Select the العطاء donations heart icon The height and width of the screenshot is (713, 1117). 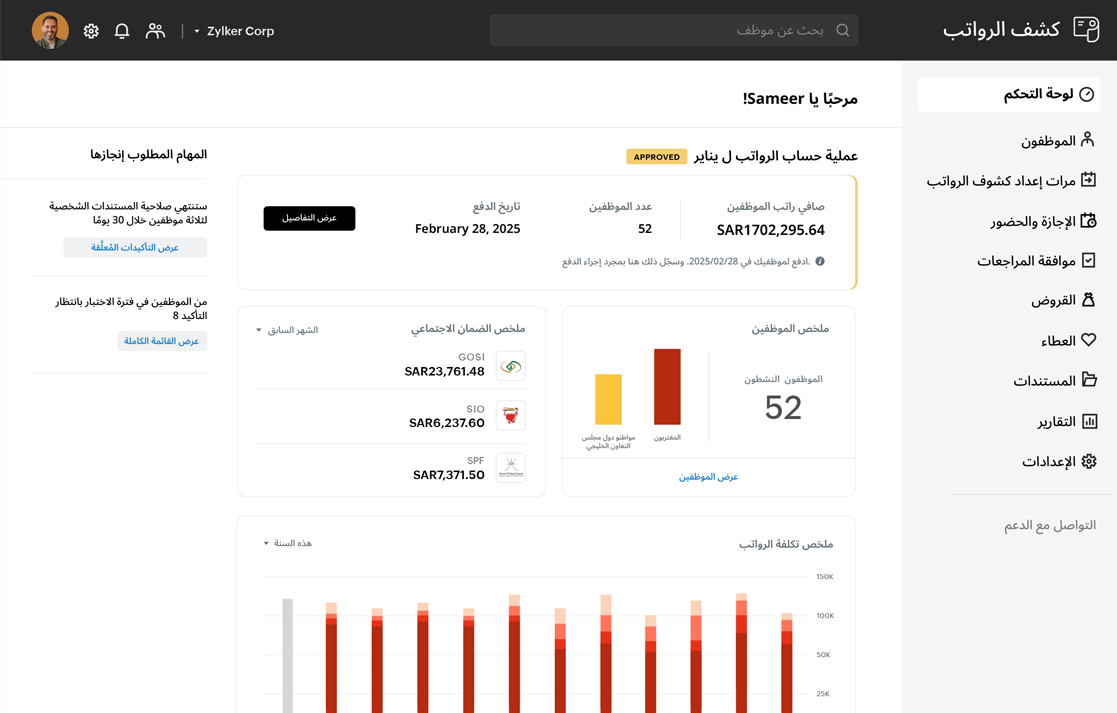point(1090,338)
